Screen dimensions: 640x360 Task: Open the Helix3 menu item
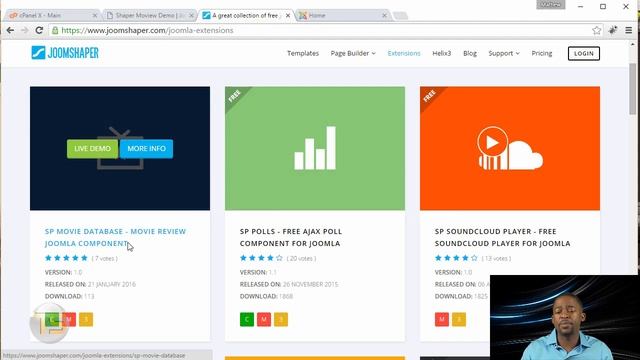(442, 53)
